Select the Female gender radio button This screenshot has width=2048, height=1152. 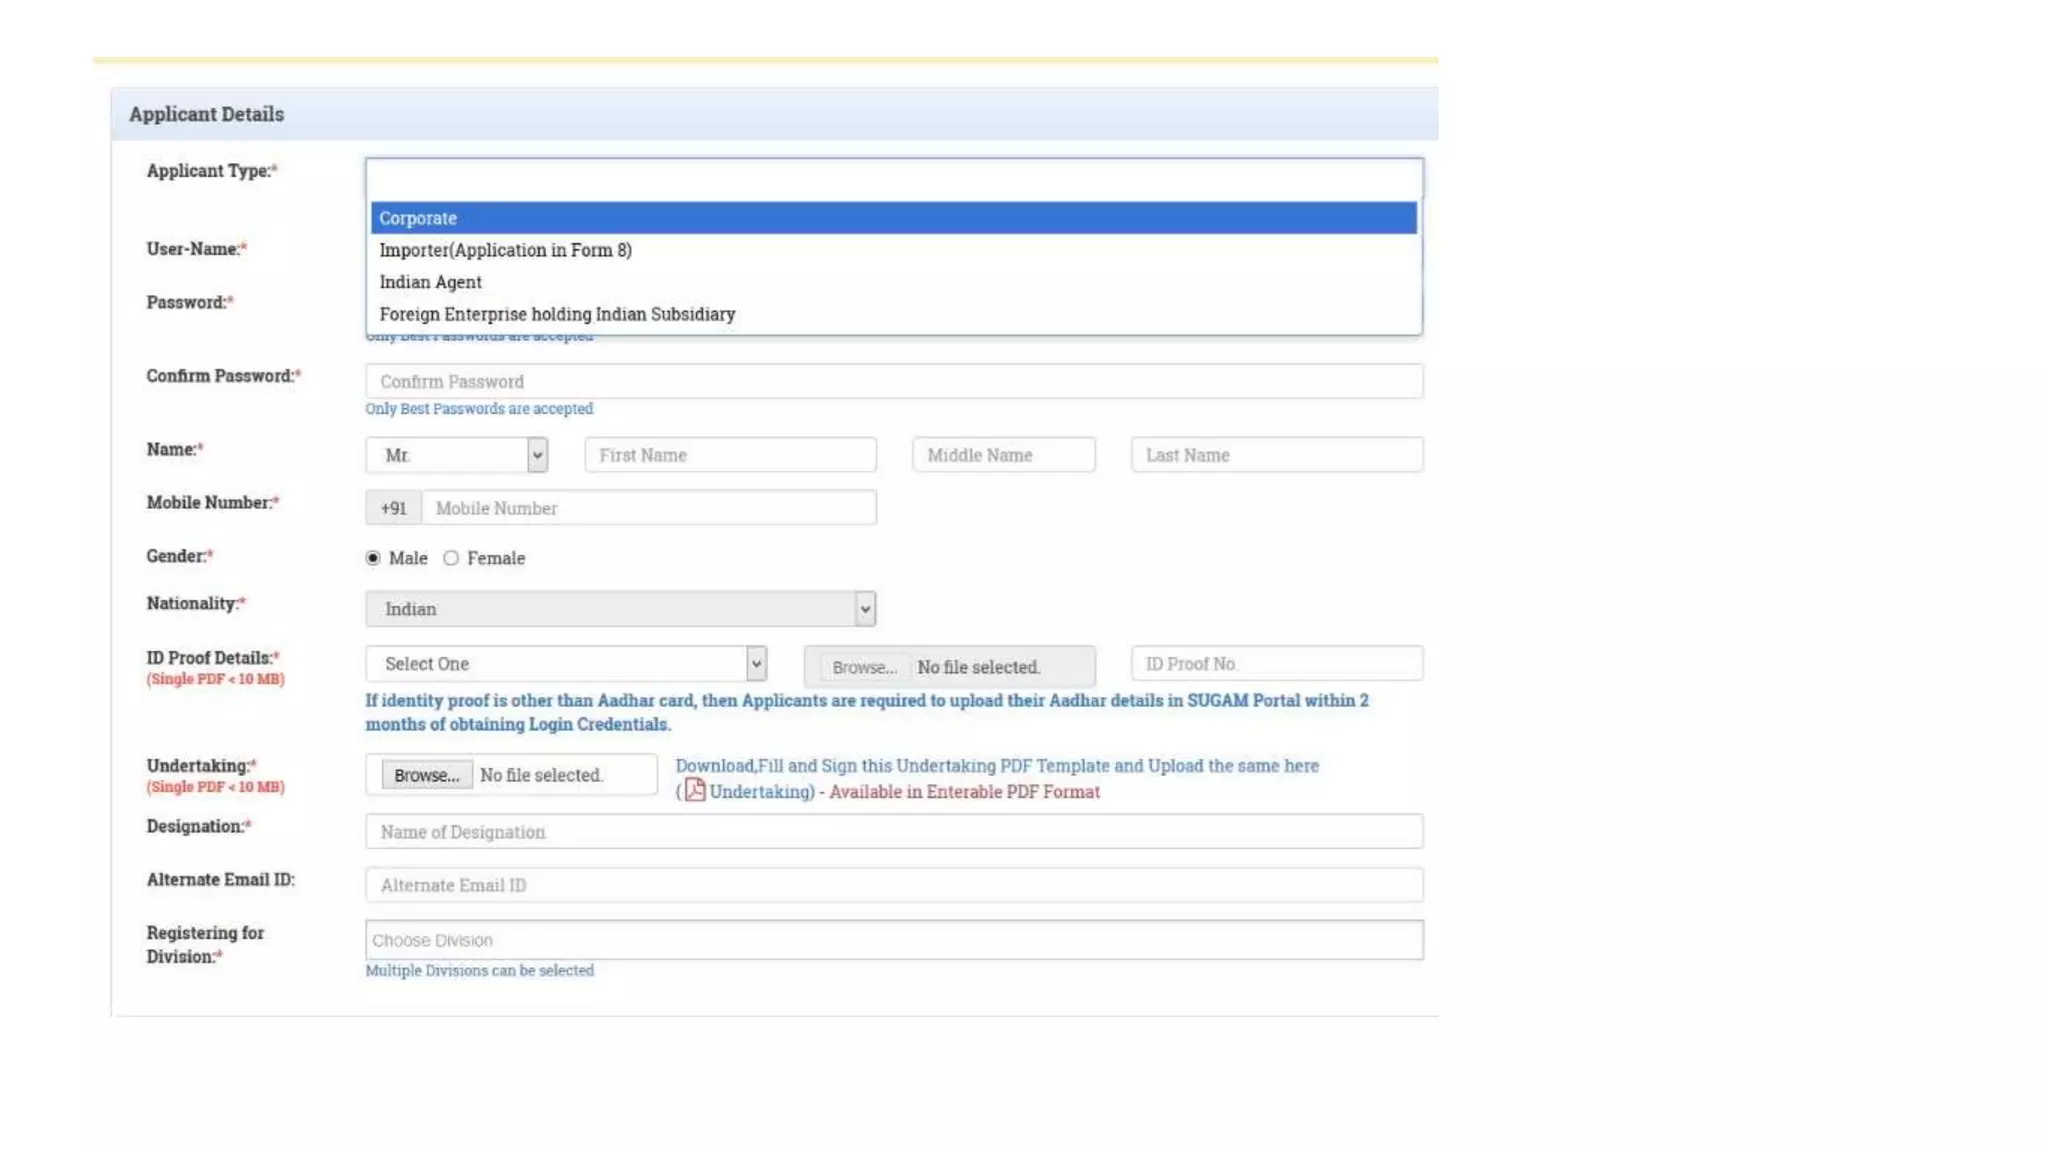pos(451,558)
